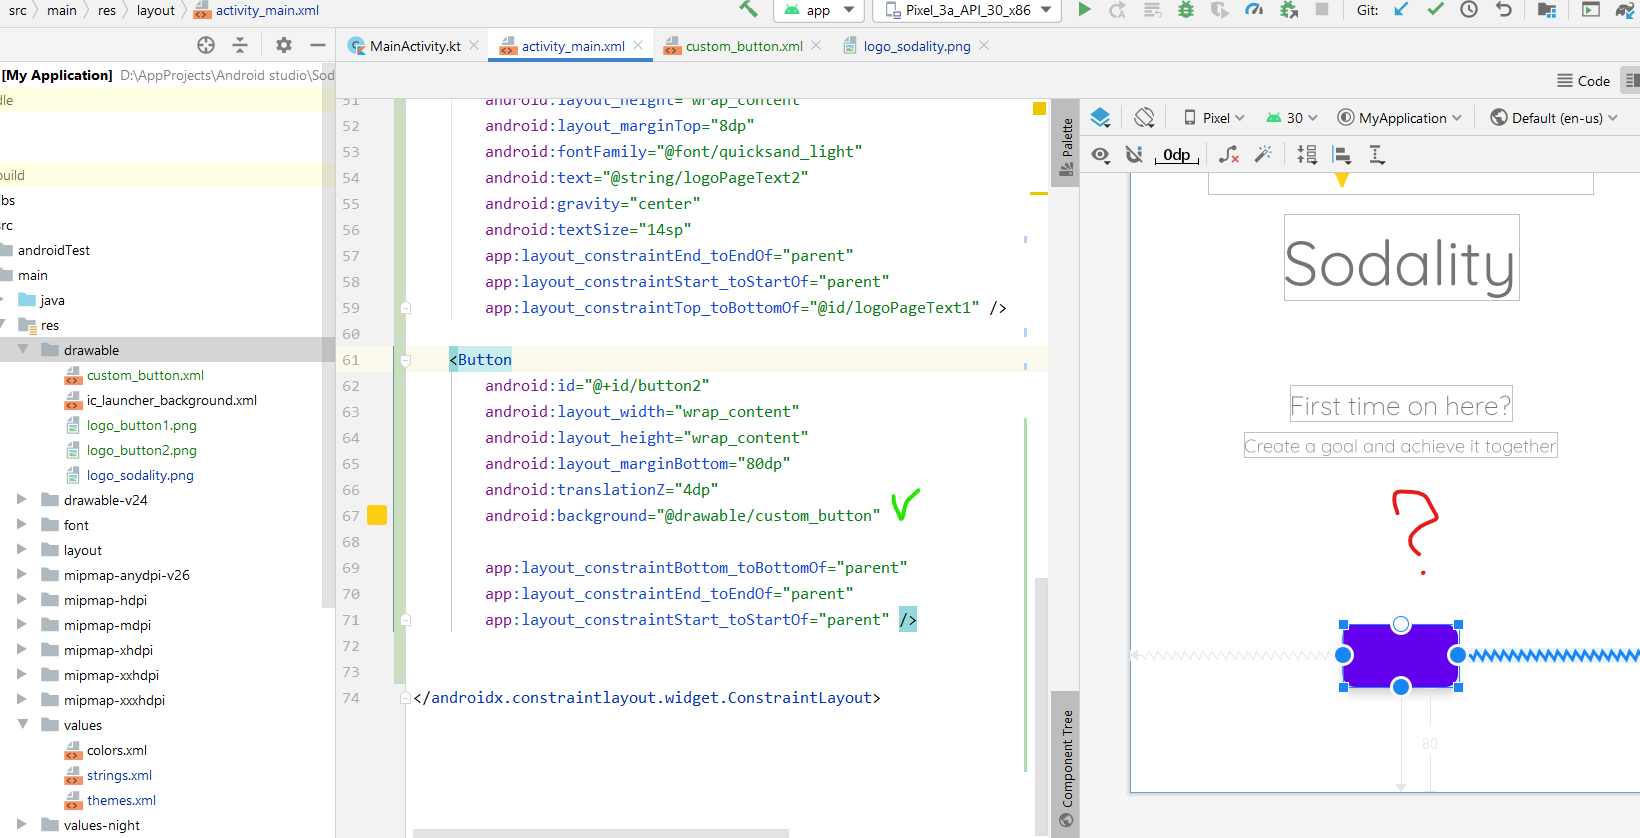Open Project Structure icon

pos(1546,10)
